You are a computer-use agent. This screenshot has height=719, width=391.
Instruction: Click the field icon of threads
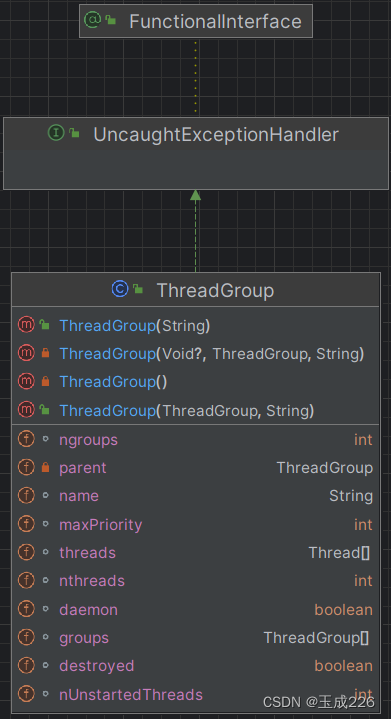(x=26, y=552)
